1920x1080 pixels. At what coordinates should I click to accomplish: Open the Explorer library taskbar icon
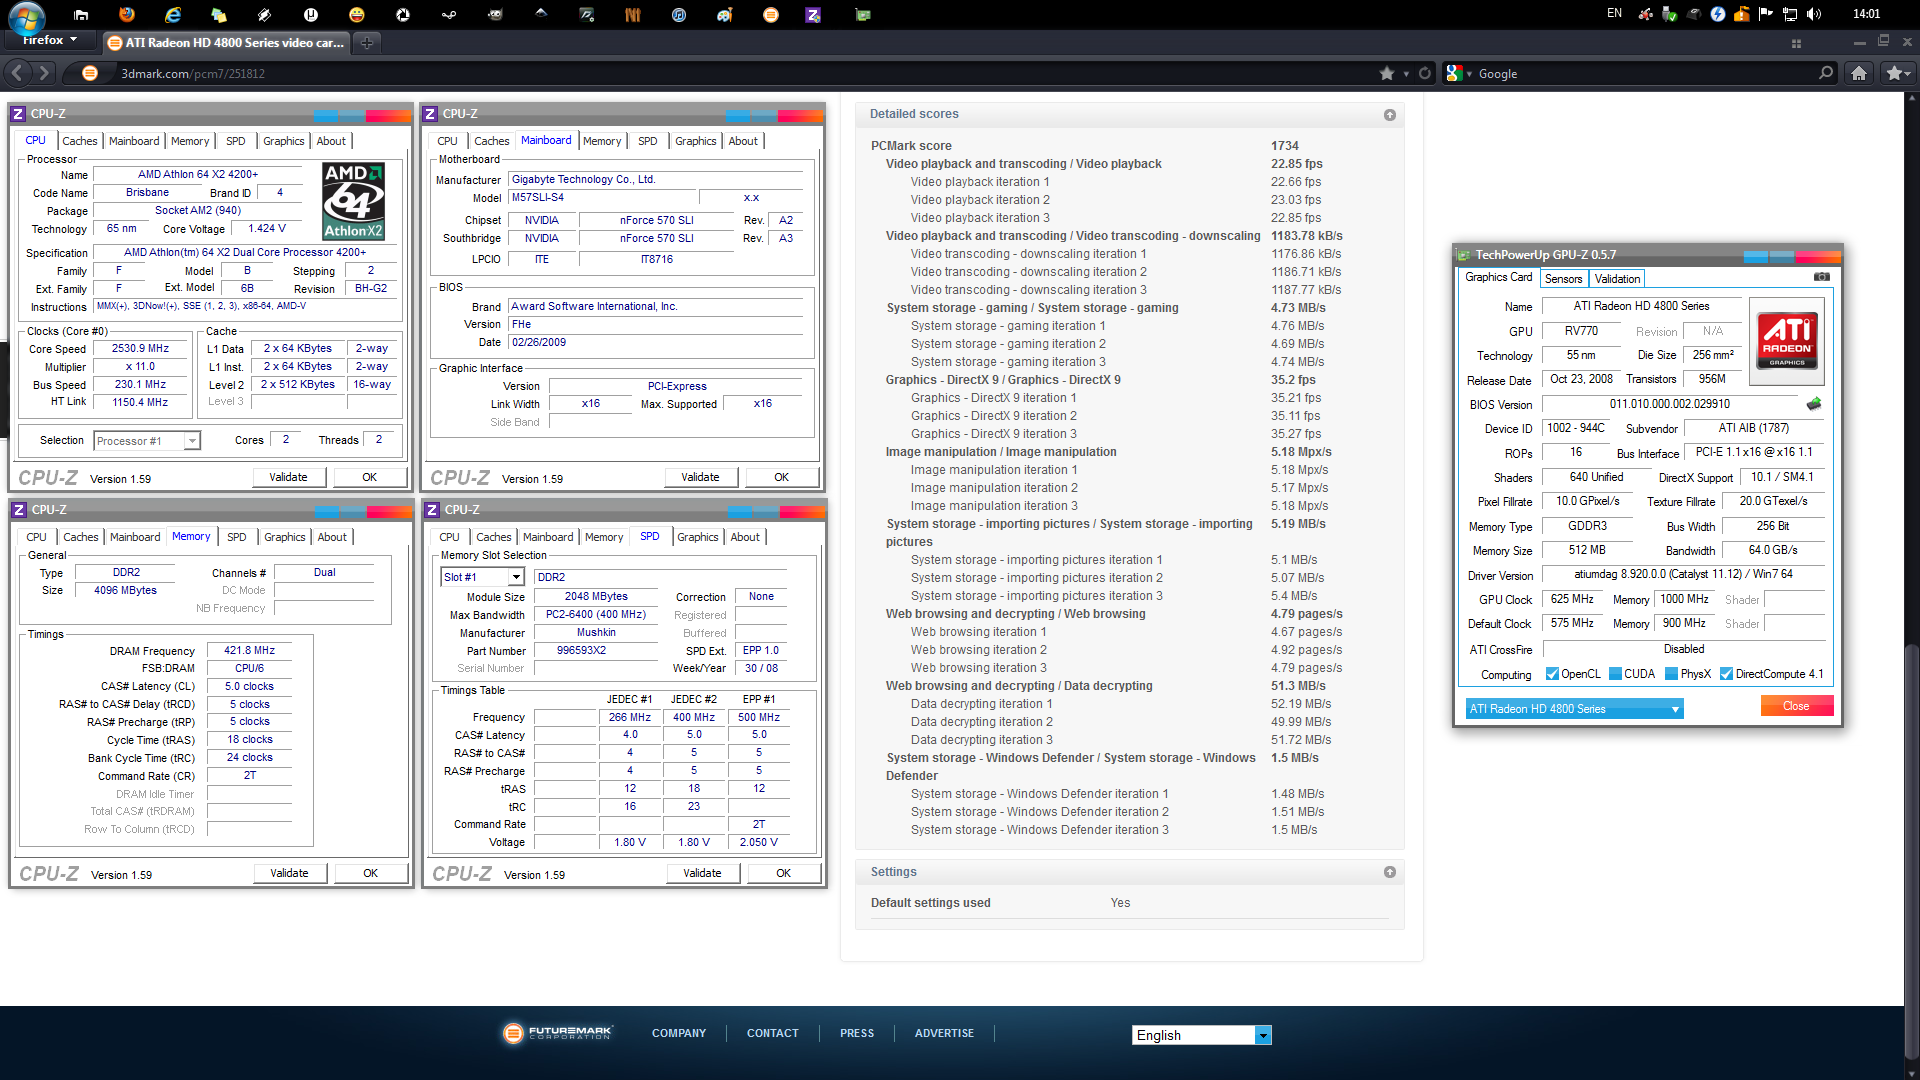[x=81, y=14]
